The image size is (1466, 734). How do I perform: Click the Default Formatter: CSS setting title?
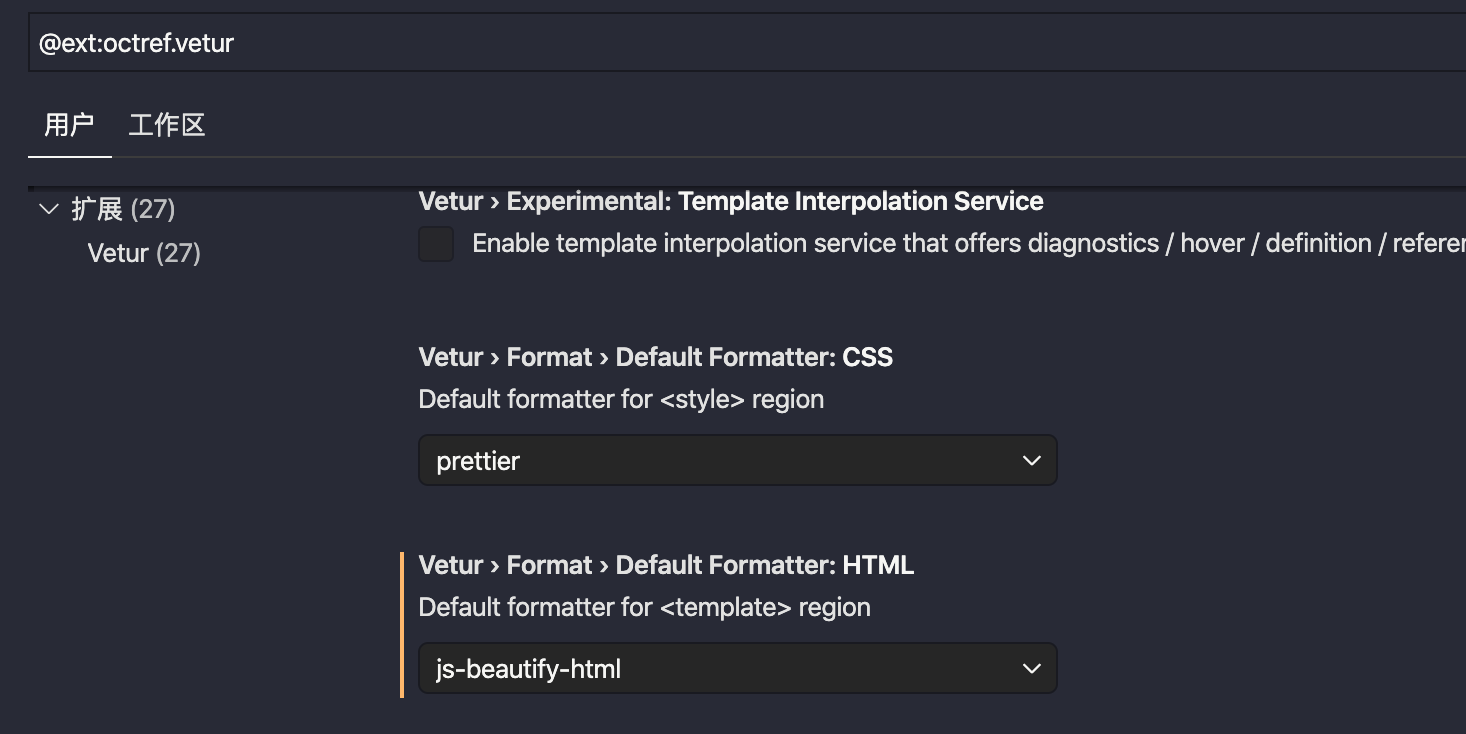pyautogui.click(x=656, y=357)
